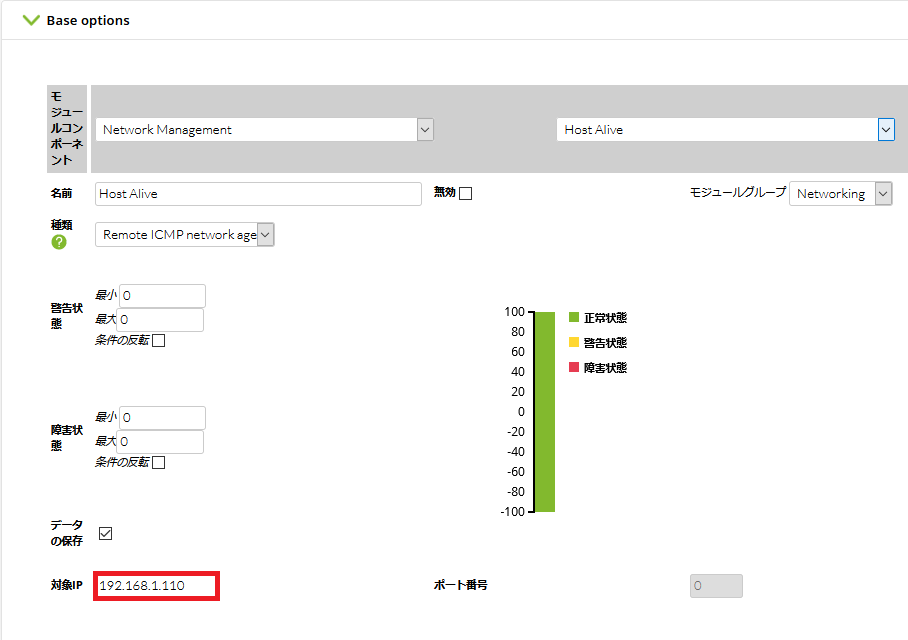
Task: Uncheck the データの保存 checkbox
Action: point(105,533)
